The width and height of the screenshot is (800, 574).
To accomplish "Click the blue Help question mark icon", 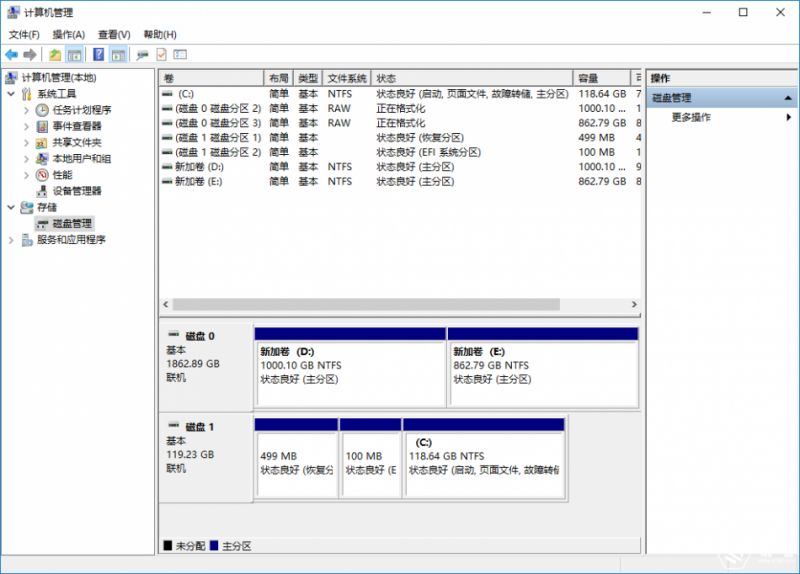I will 99,54.
